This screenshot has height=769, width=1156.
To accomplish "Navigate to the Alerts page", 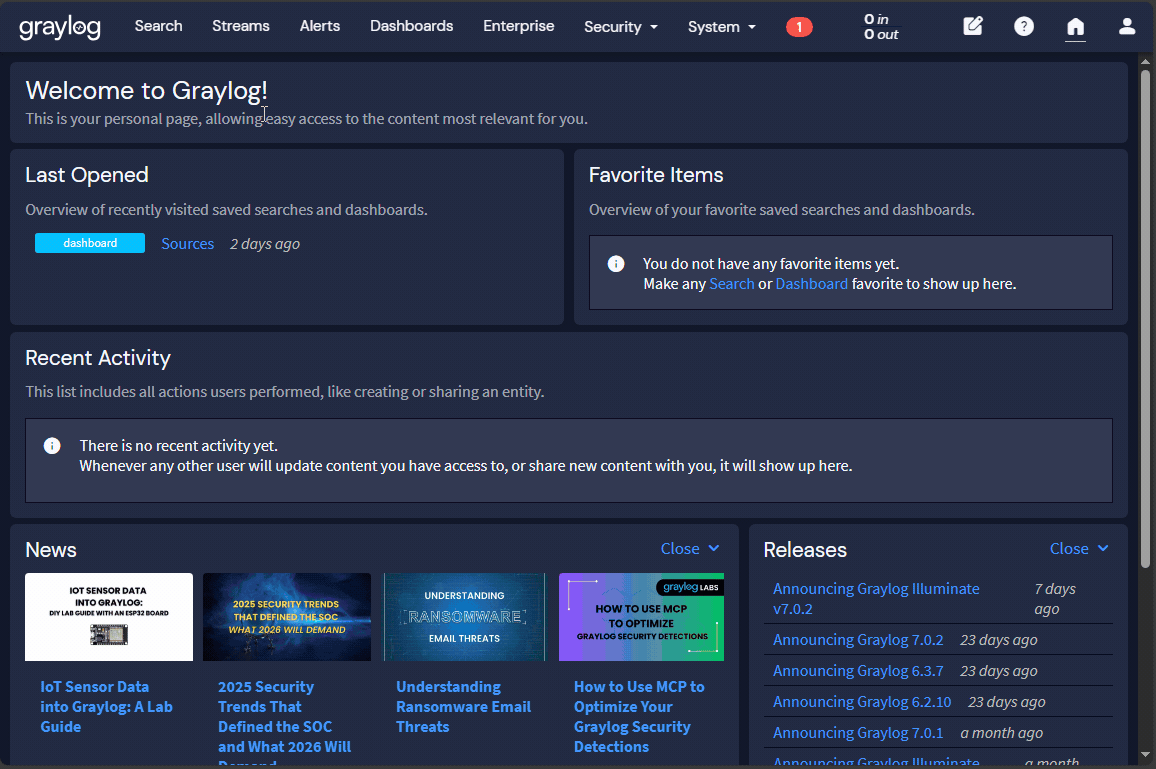I will 320,26.
